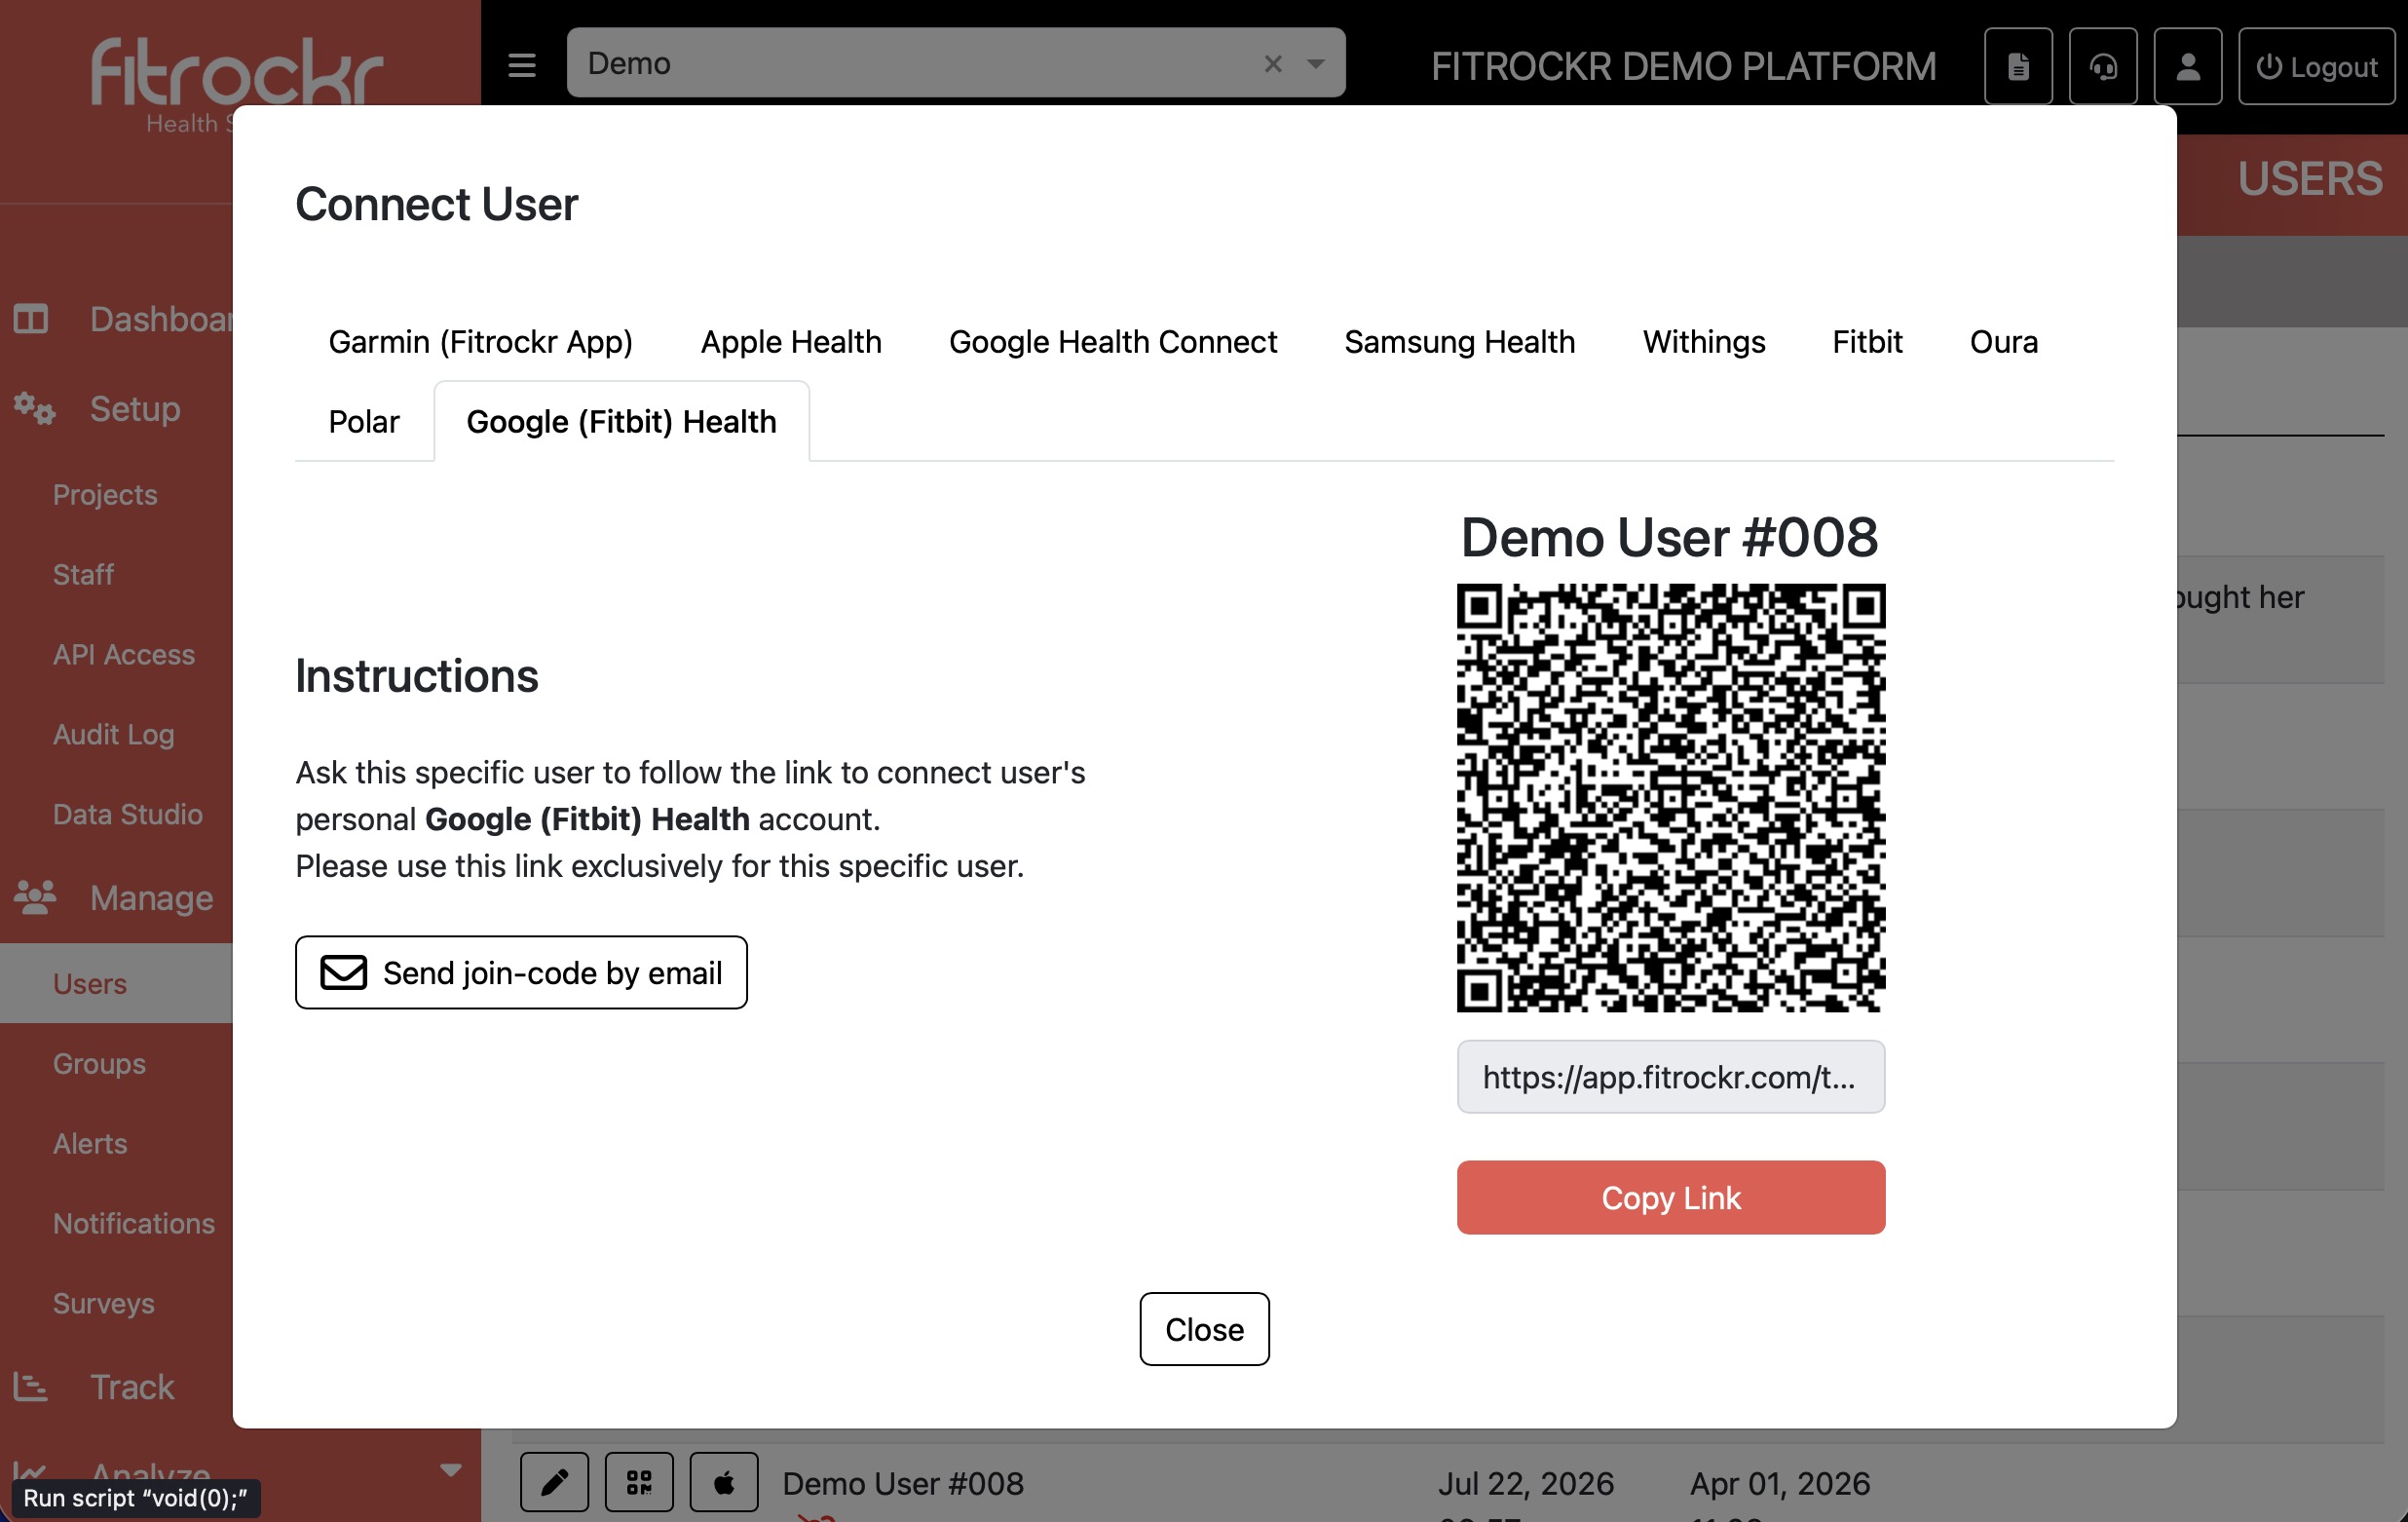
Task: Click the QR code icon button
Action: (x=639, y=1481)
